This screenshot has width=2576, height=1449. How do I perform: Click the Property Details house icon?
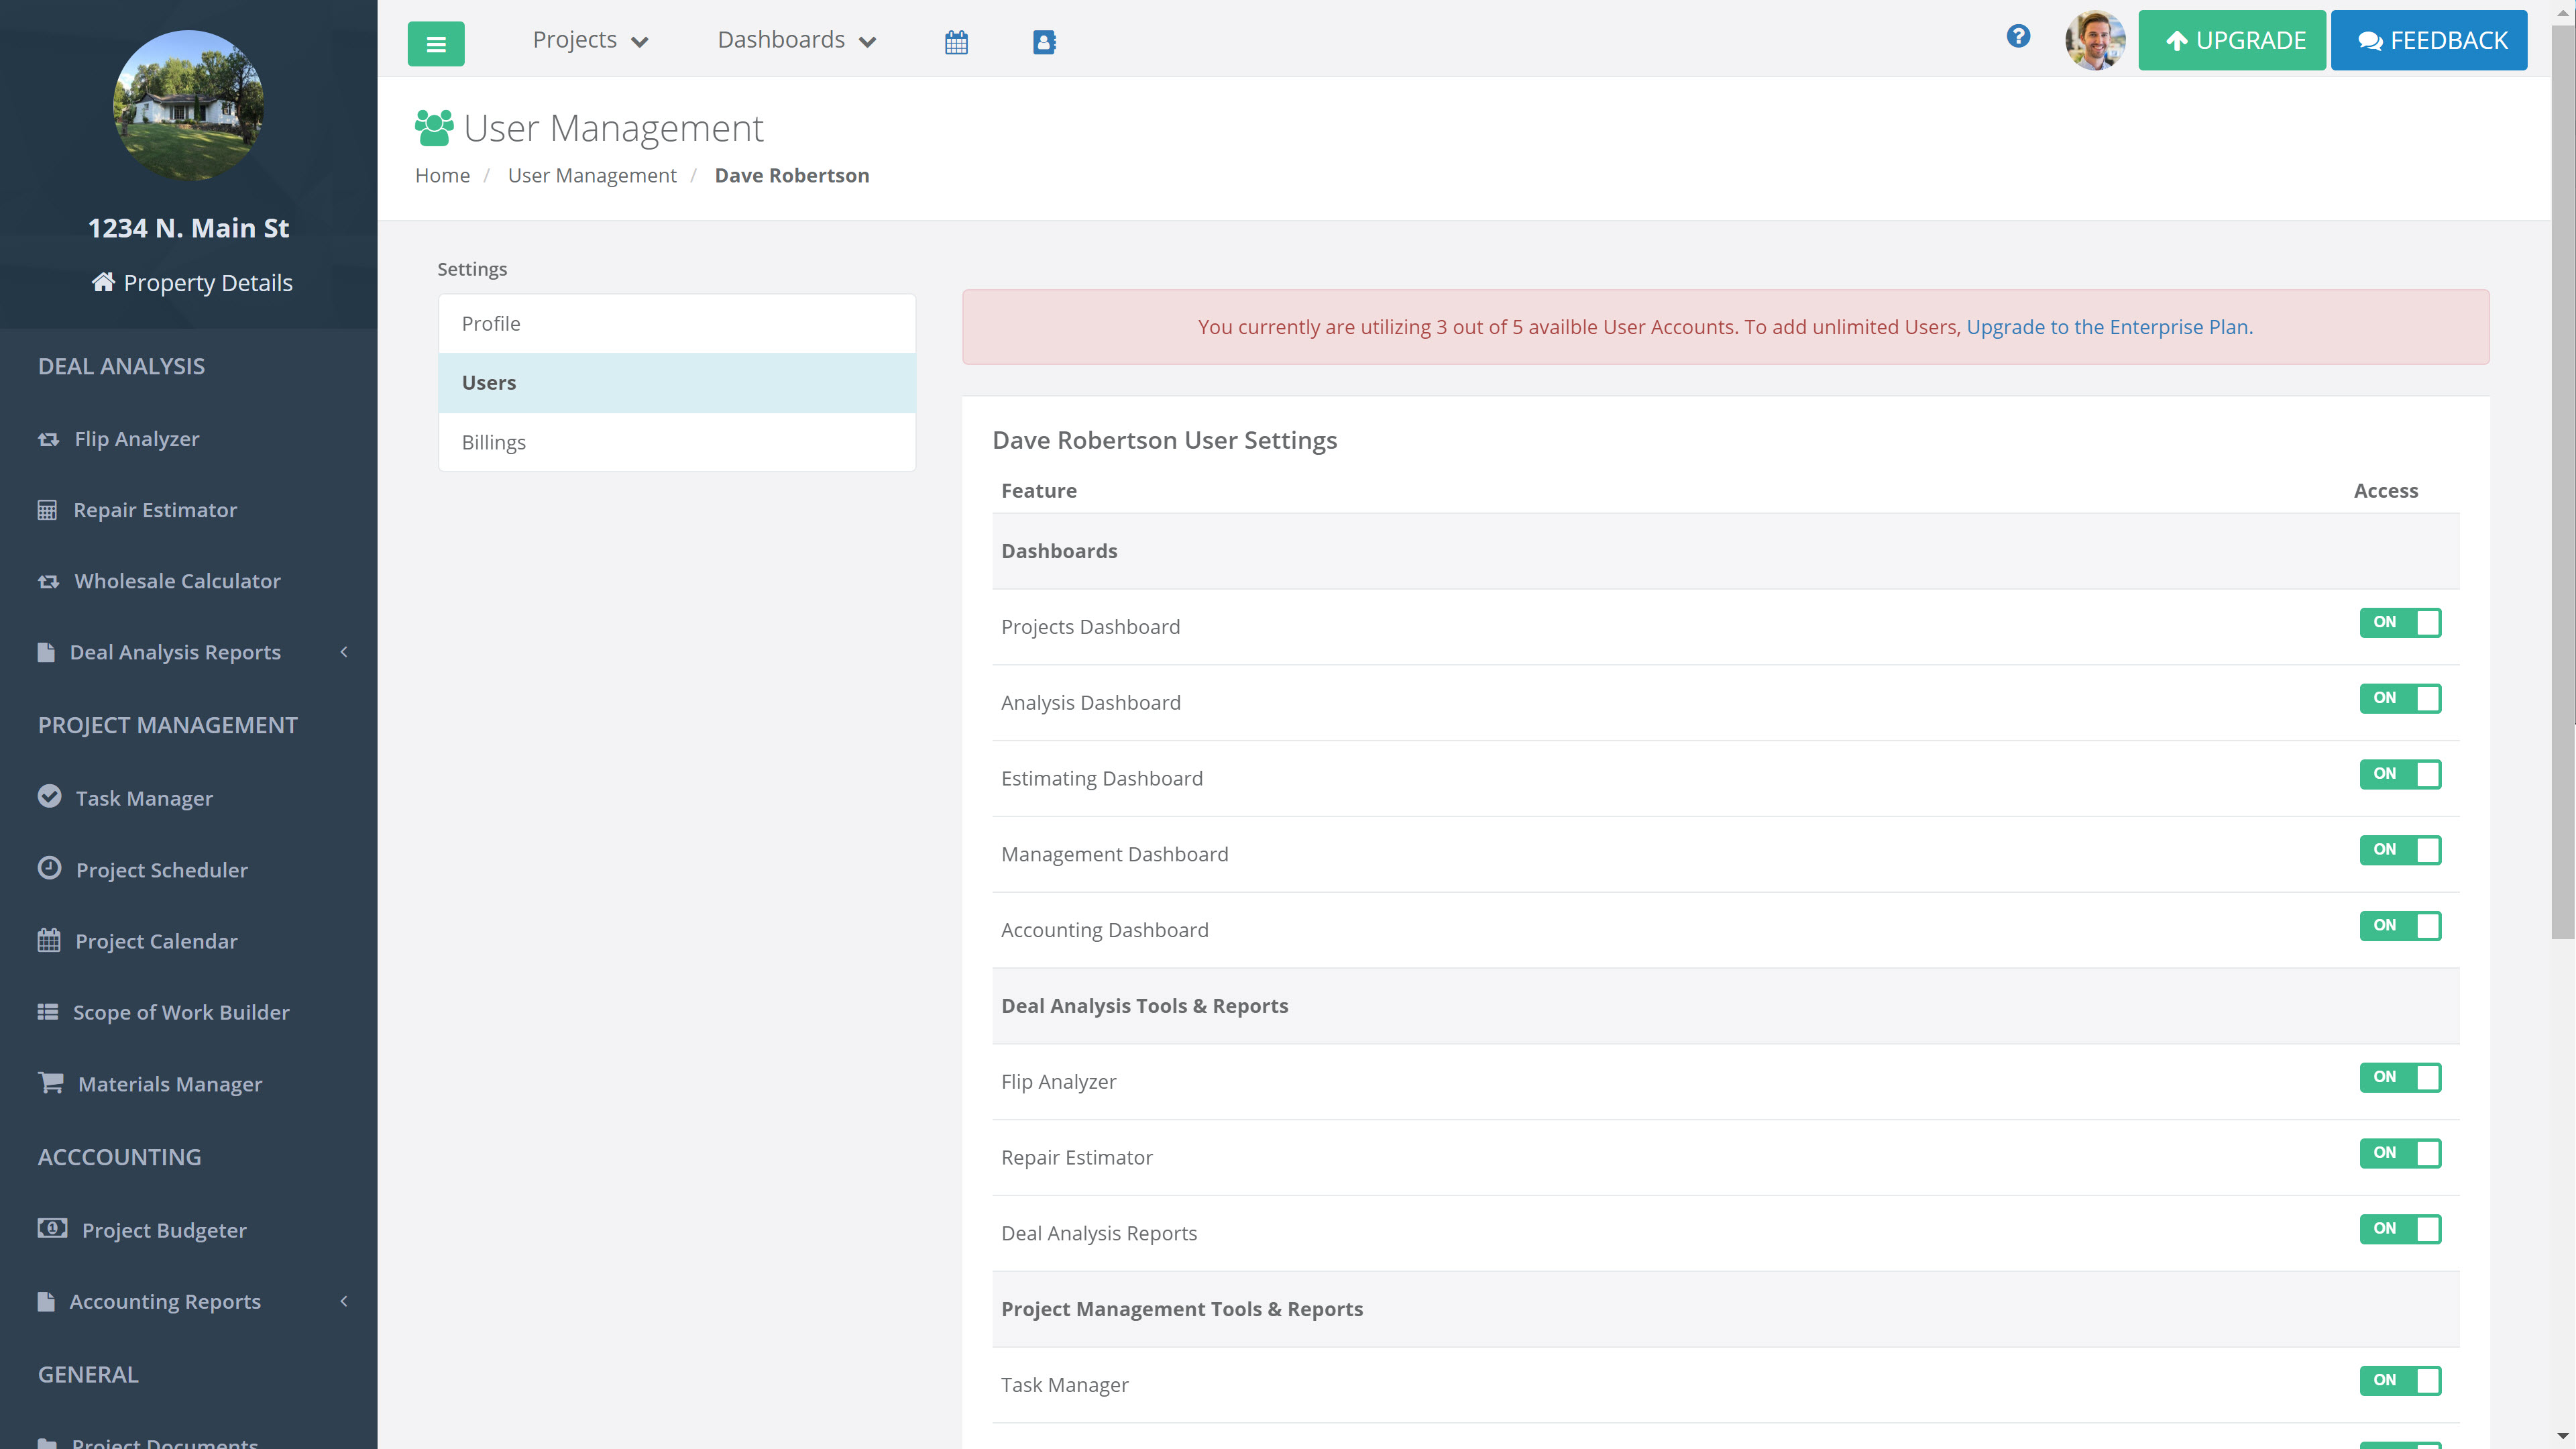coord(103,282)
